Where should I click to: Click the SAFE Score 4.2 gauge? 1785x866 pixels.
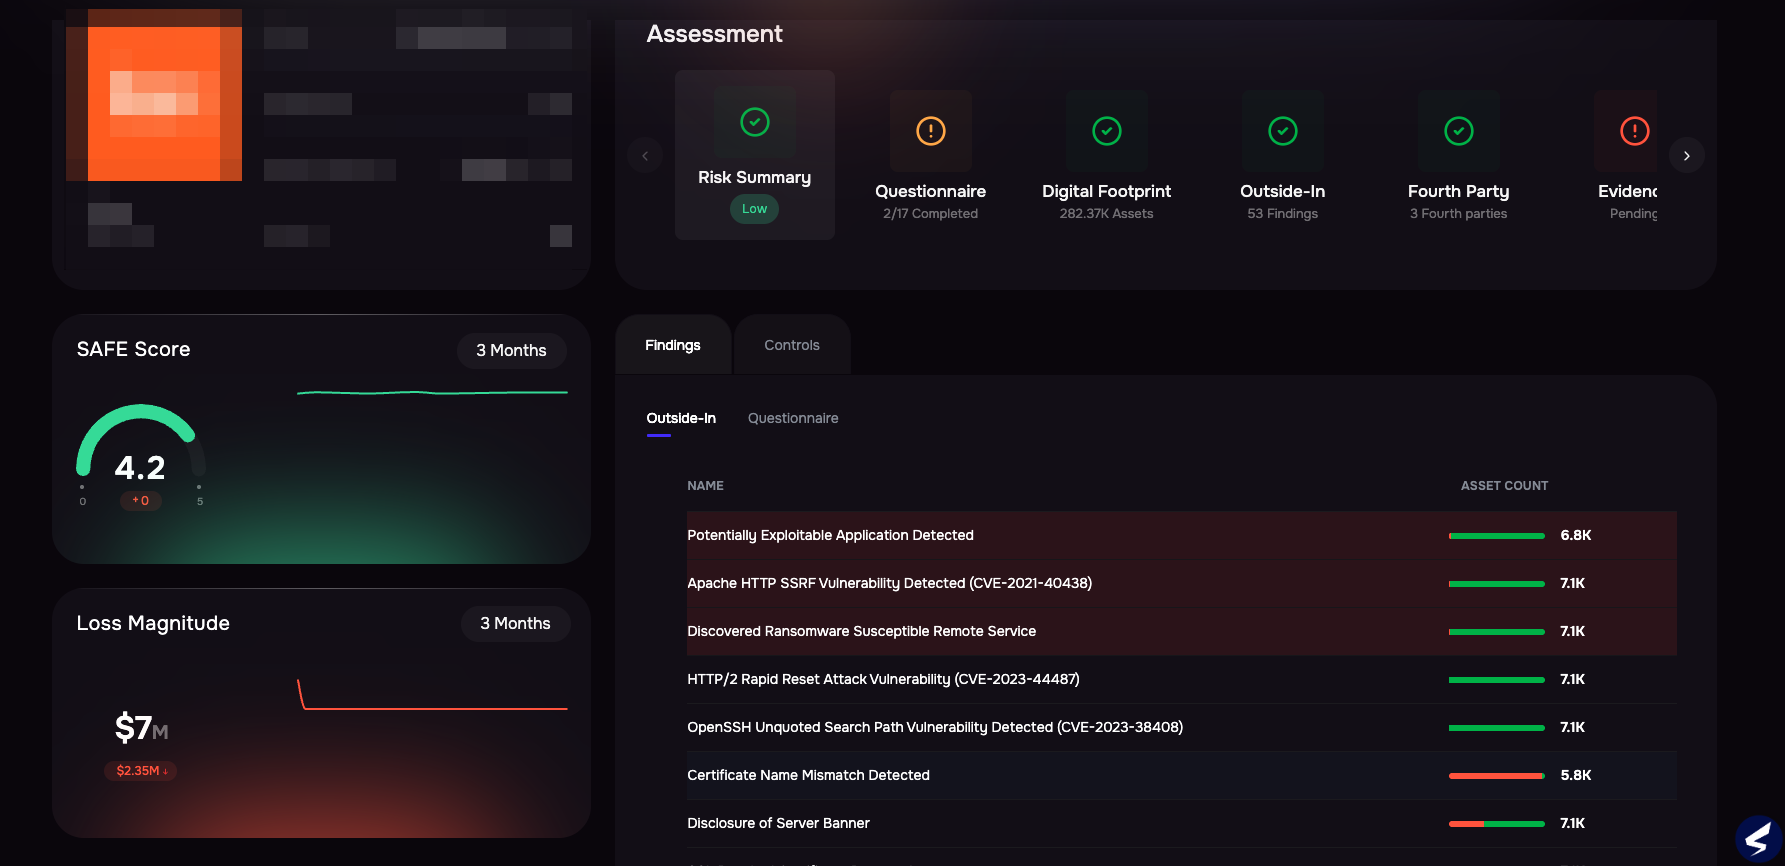coord(141,455)
